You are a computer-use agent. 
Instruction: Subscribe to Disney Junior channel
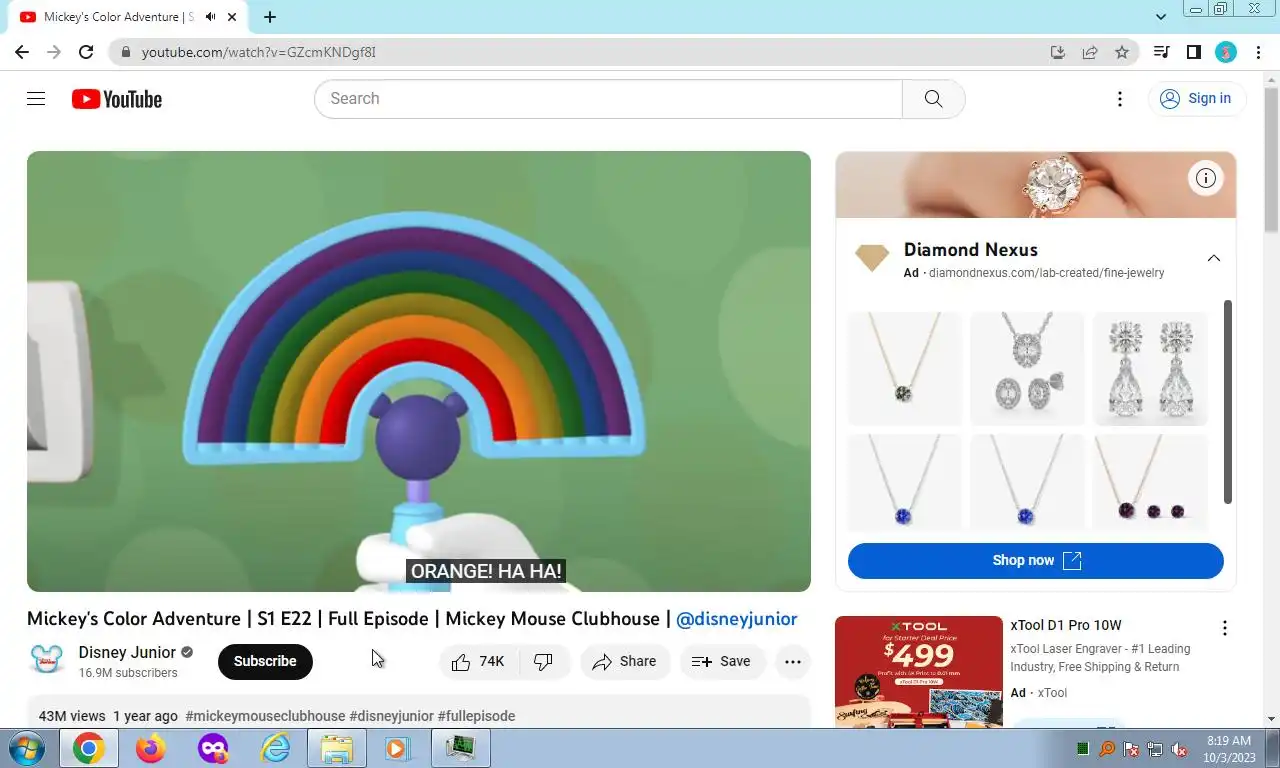(265, 661)
